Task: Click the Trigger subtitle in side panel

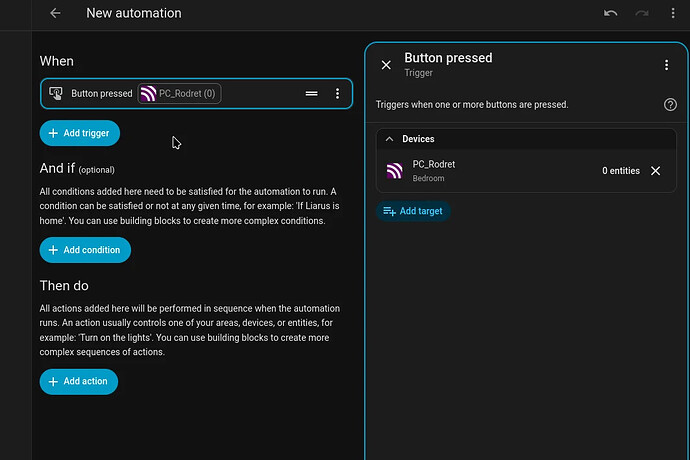Action: coord(418,73)
